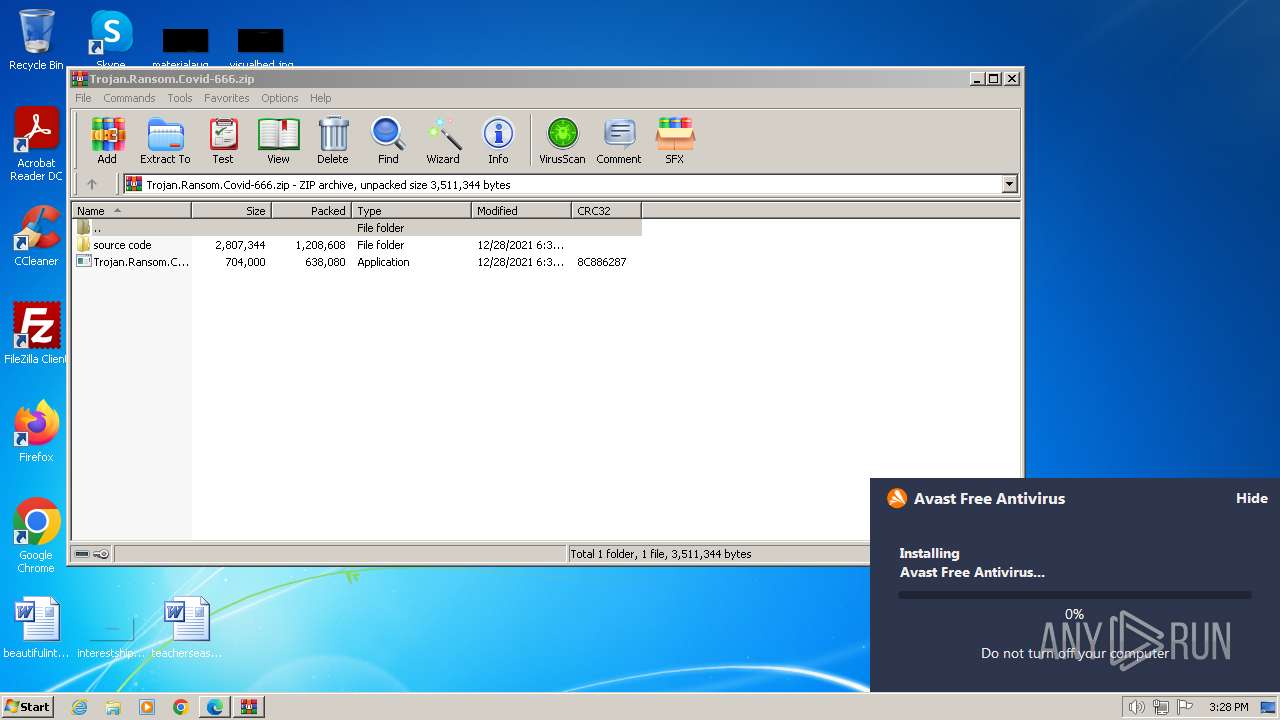Select Google Chrome desktop icon

point(36,536)
